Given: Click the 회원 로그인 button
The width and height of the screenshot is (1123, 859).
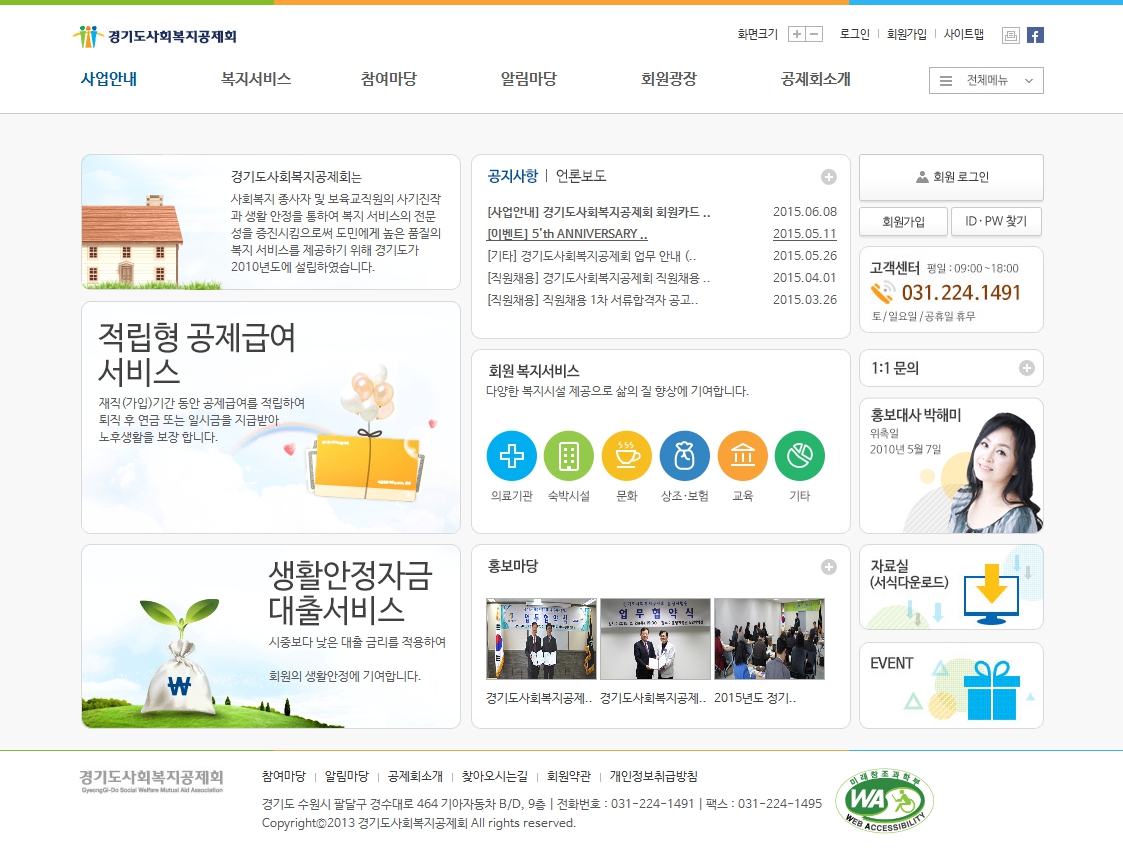Looking at the screenshot, I should click(951, 177).
